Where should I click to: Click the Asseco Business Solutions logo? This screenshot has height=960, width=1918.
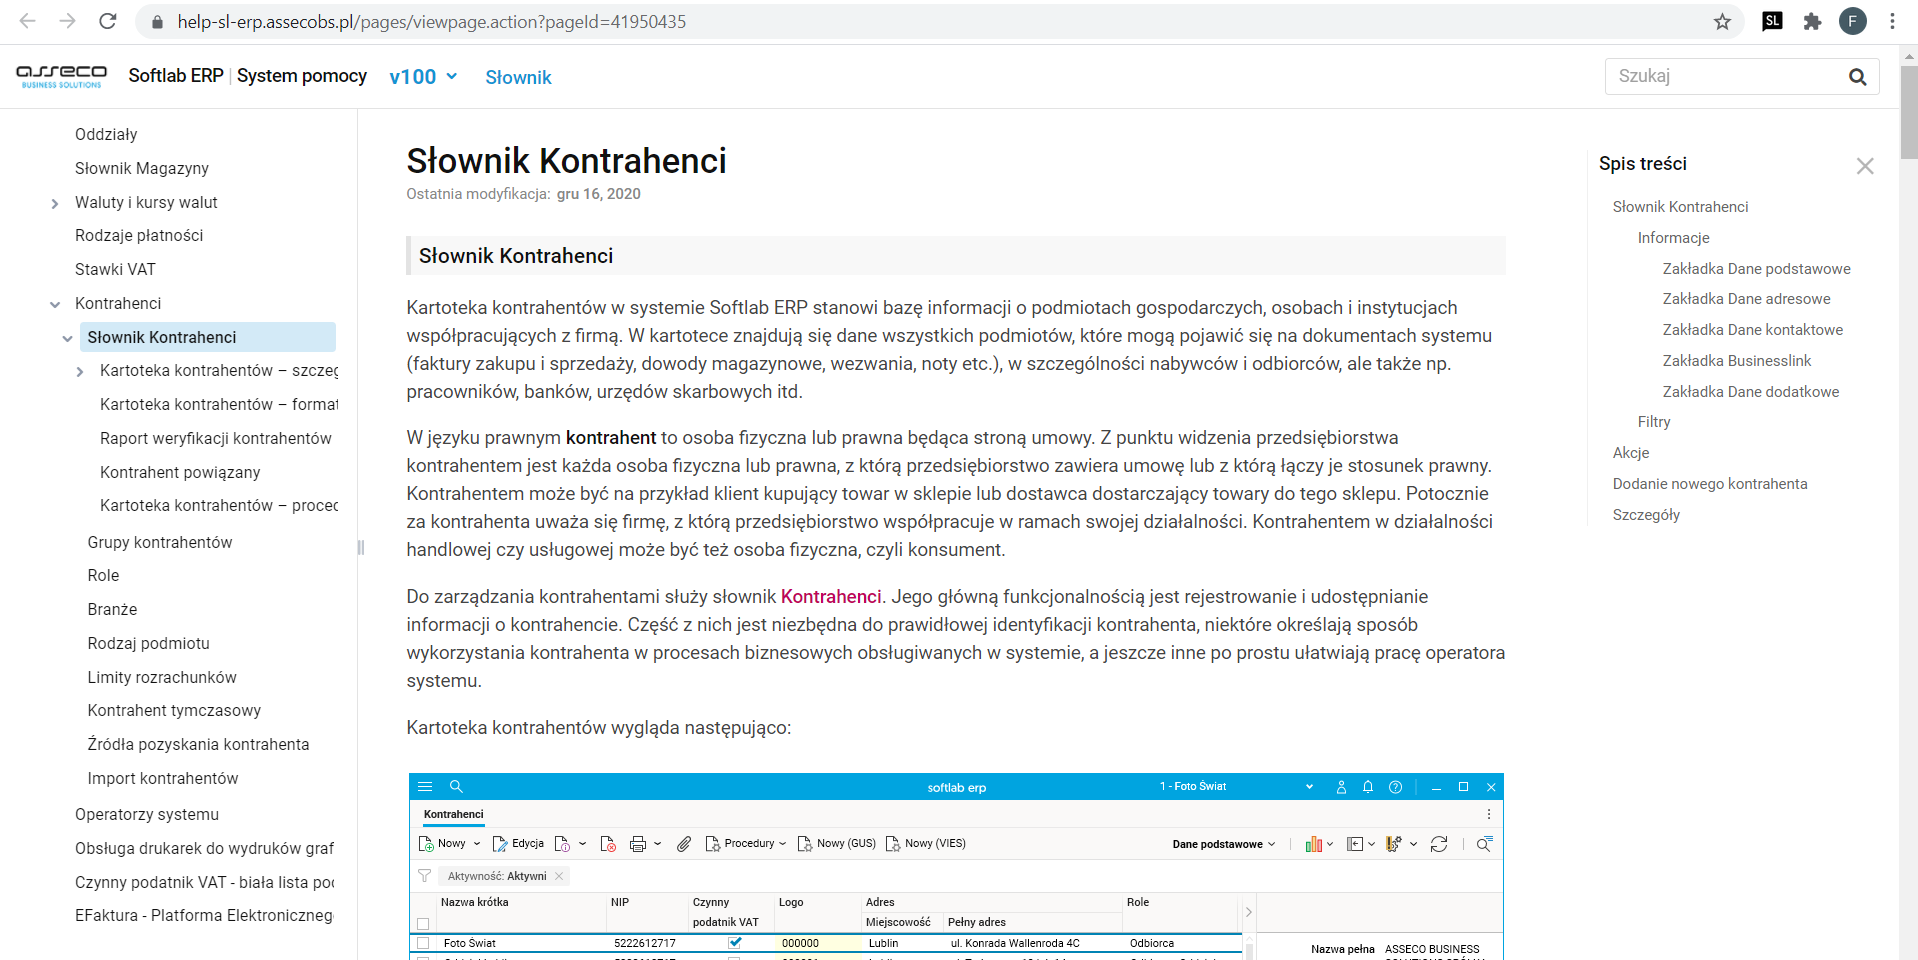click(x=62, y=76)
